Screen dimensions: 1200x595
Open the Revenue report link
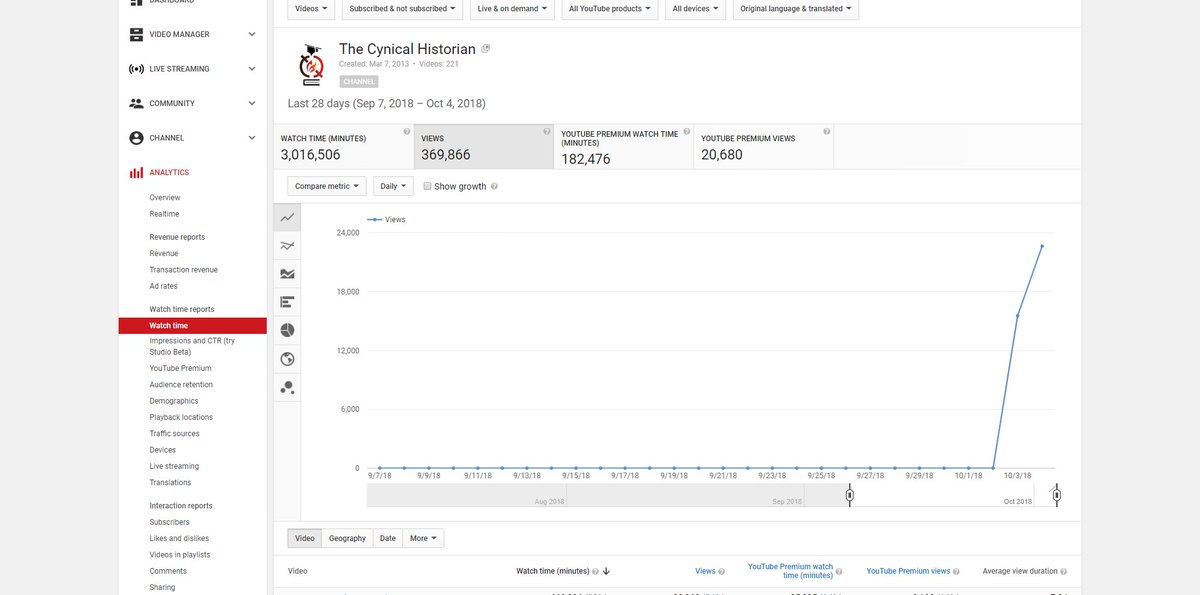click(164, 254)
